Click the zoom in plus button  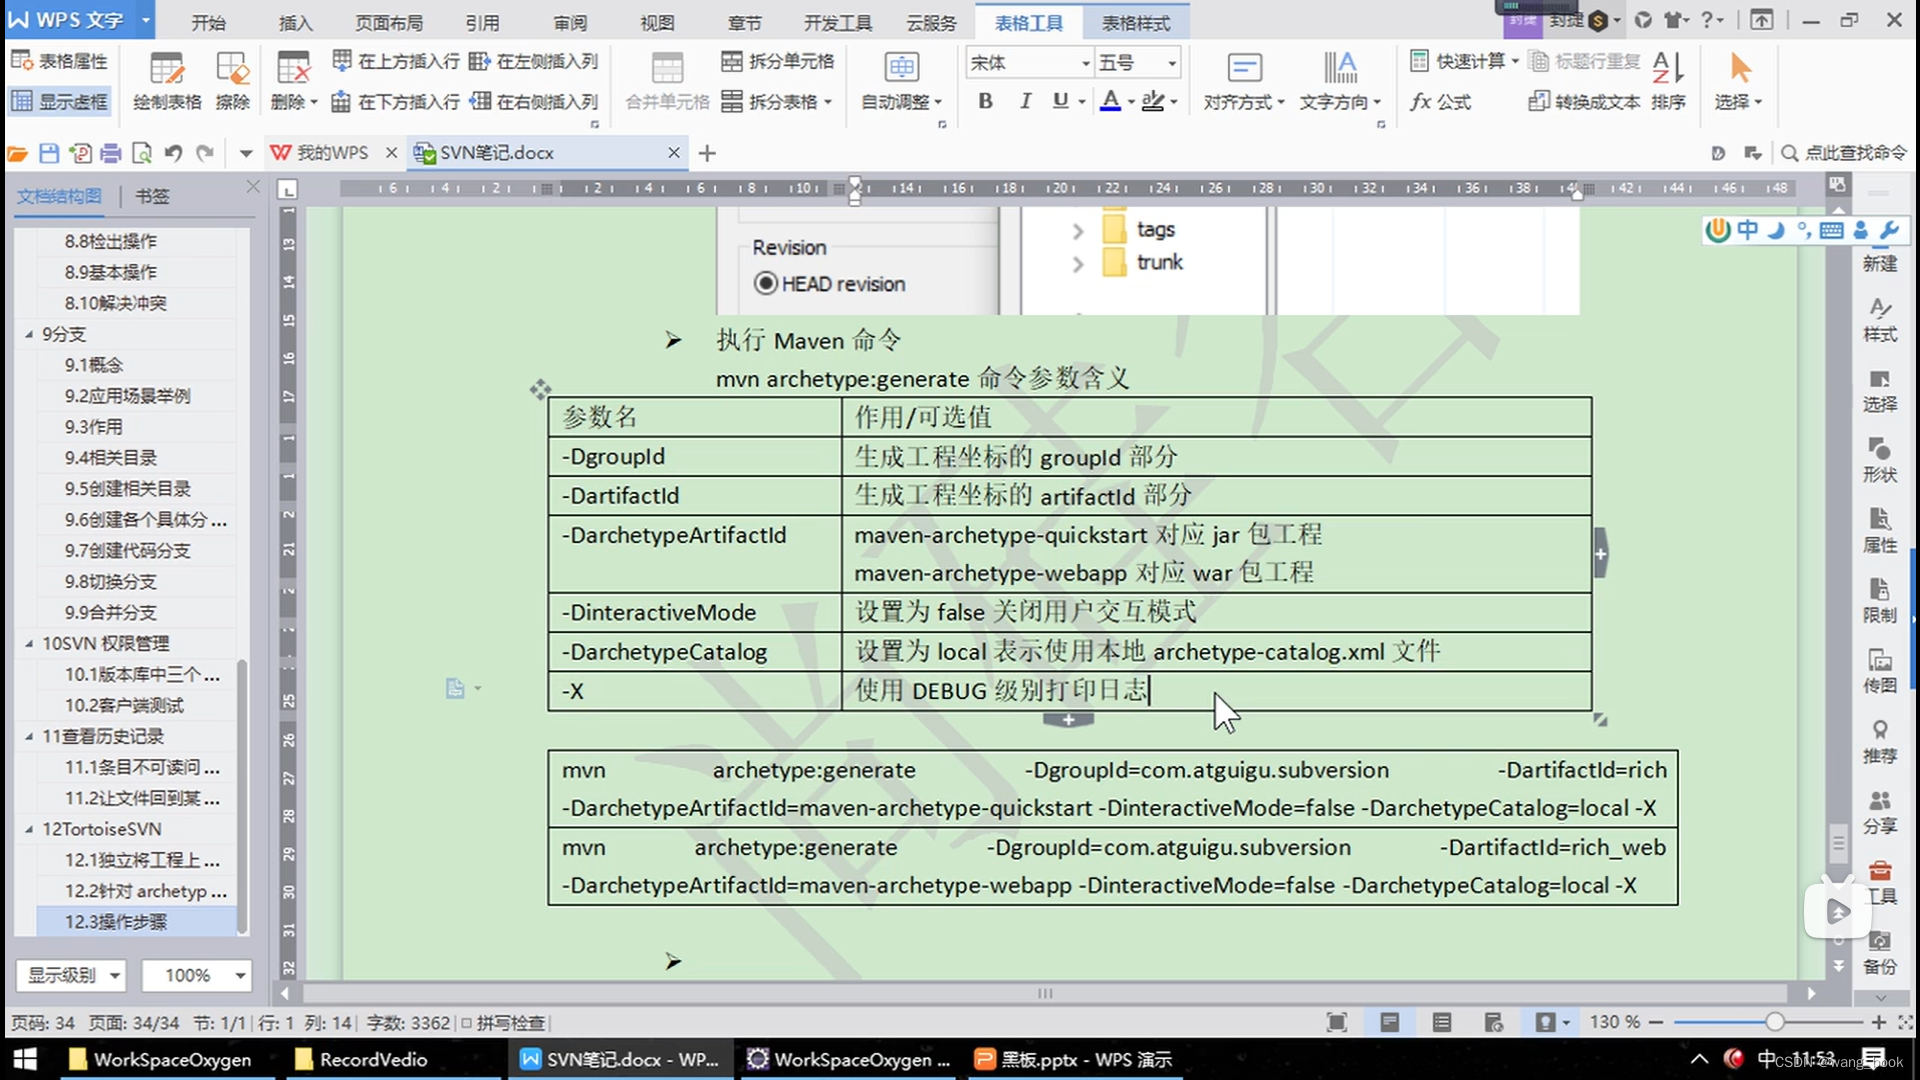pyautogui.click(x=1879, y=1022)
